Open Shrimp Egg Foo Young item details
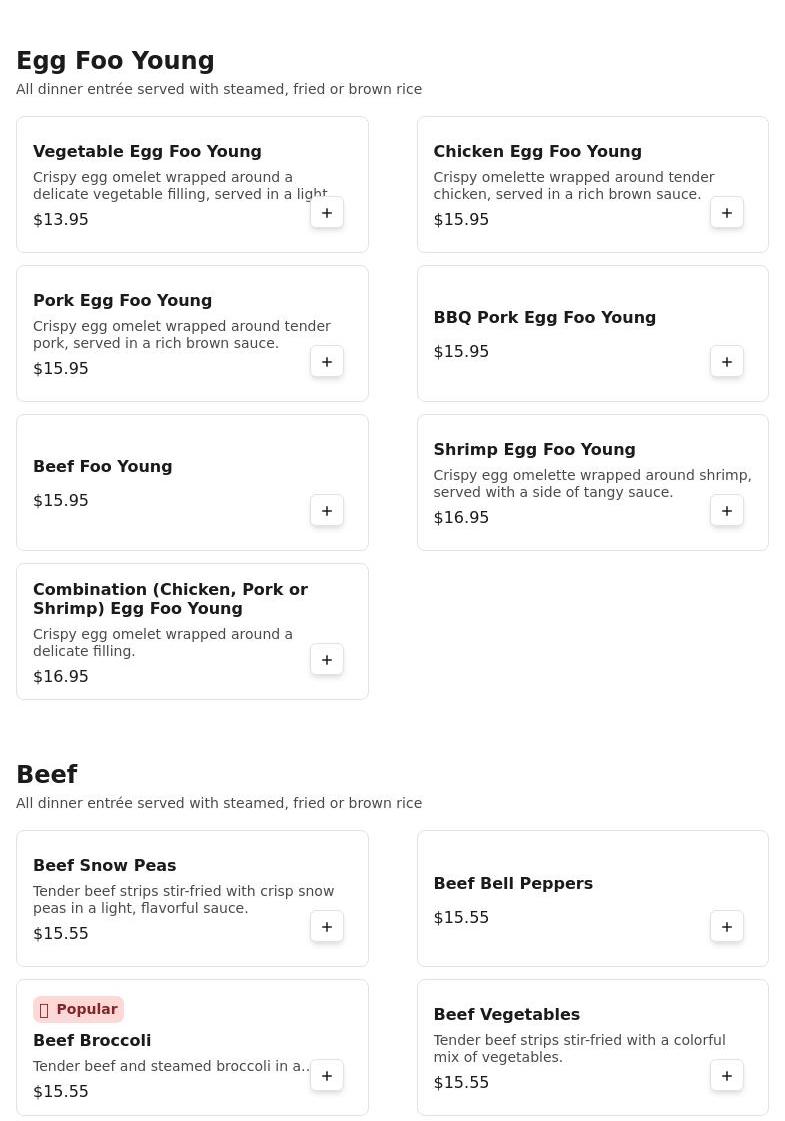This screenshot has height=1121, width=785. tap(534, 449)
